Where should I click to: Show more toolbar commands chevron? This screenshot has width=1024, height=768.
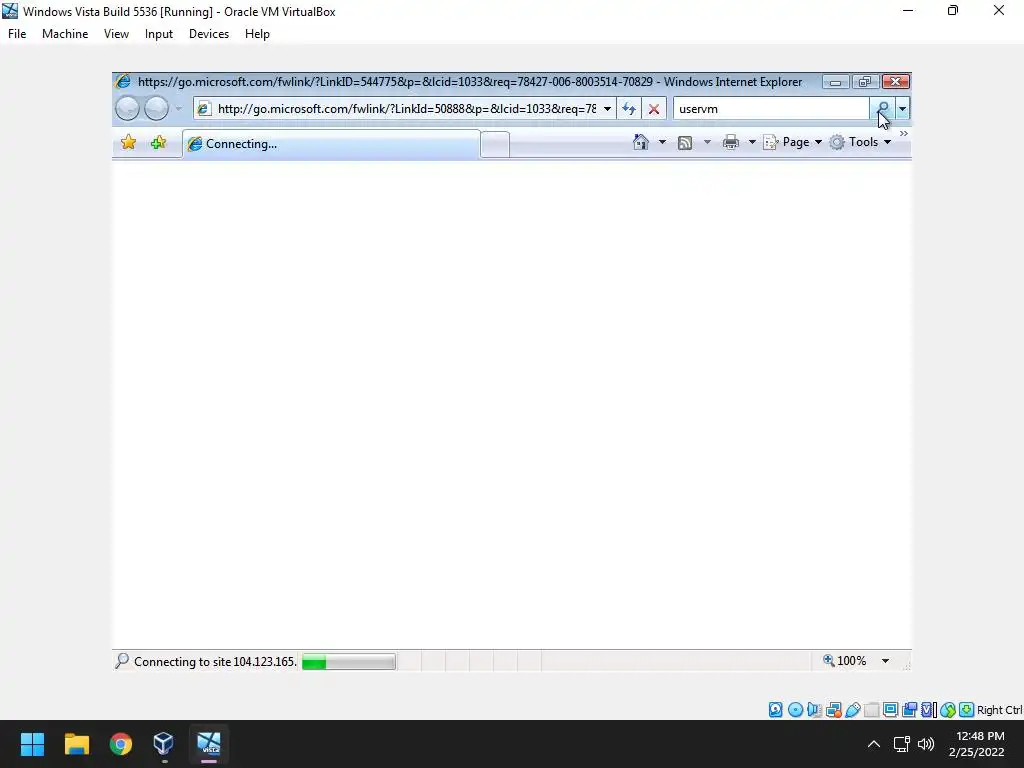point(904,133)
